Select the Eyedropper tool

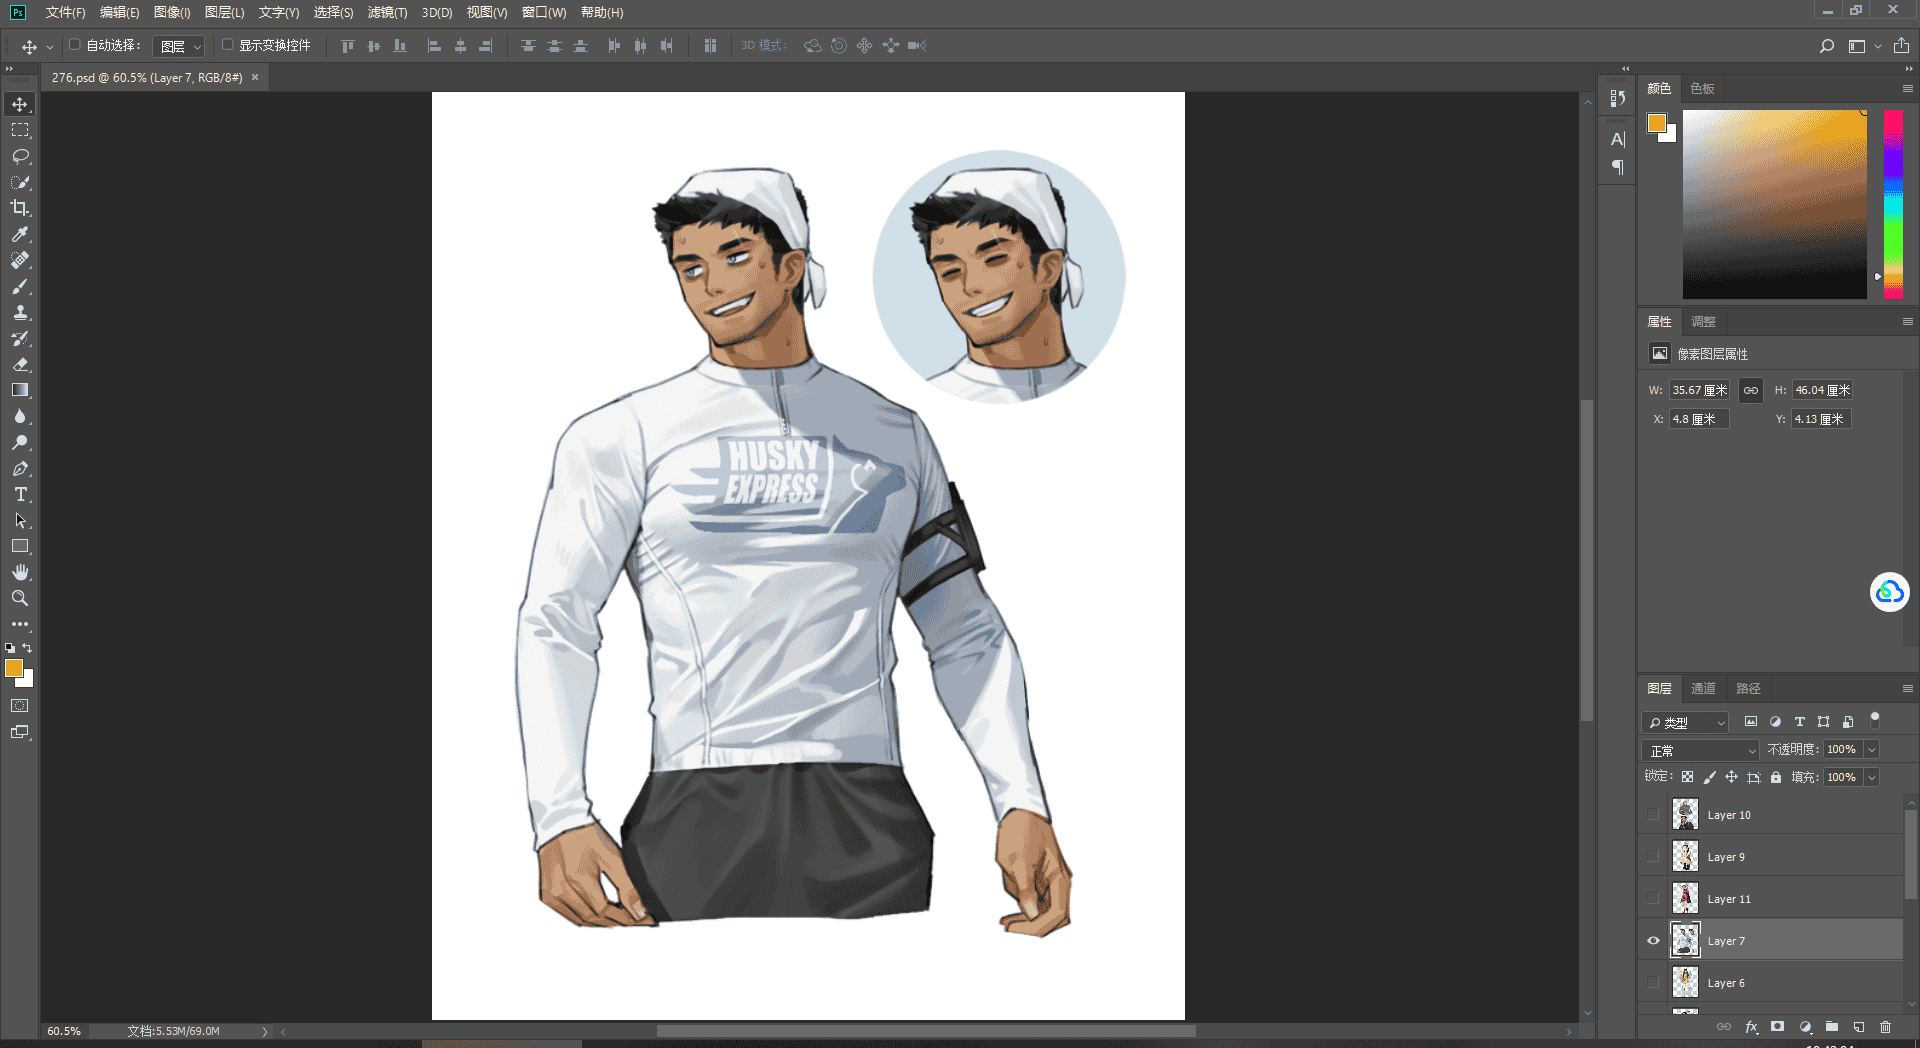click(20, 234)
